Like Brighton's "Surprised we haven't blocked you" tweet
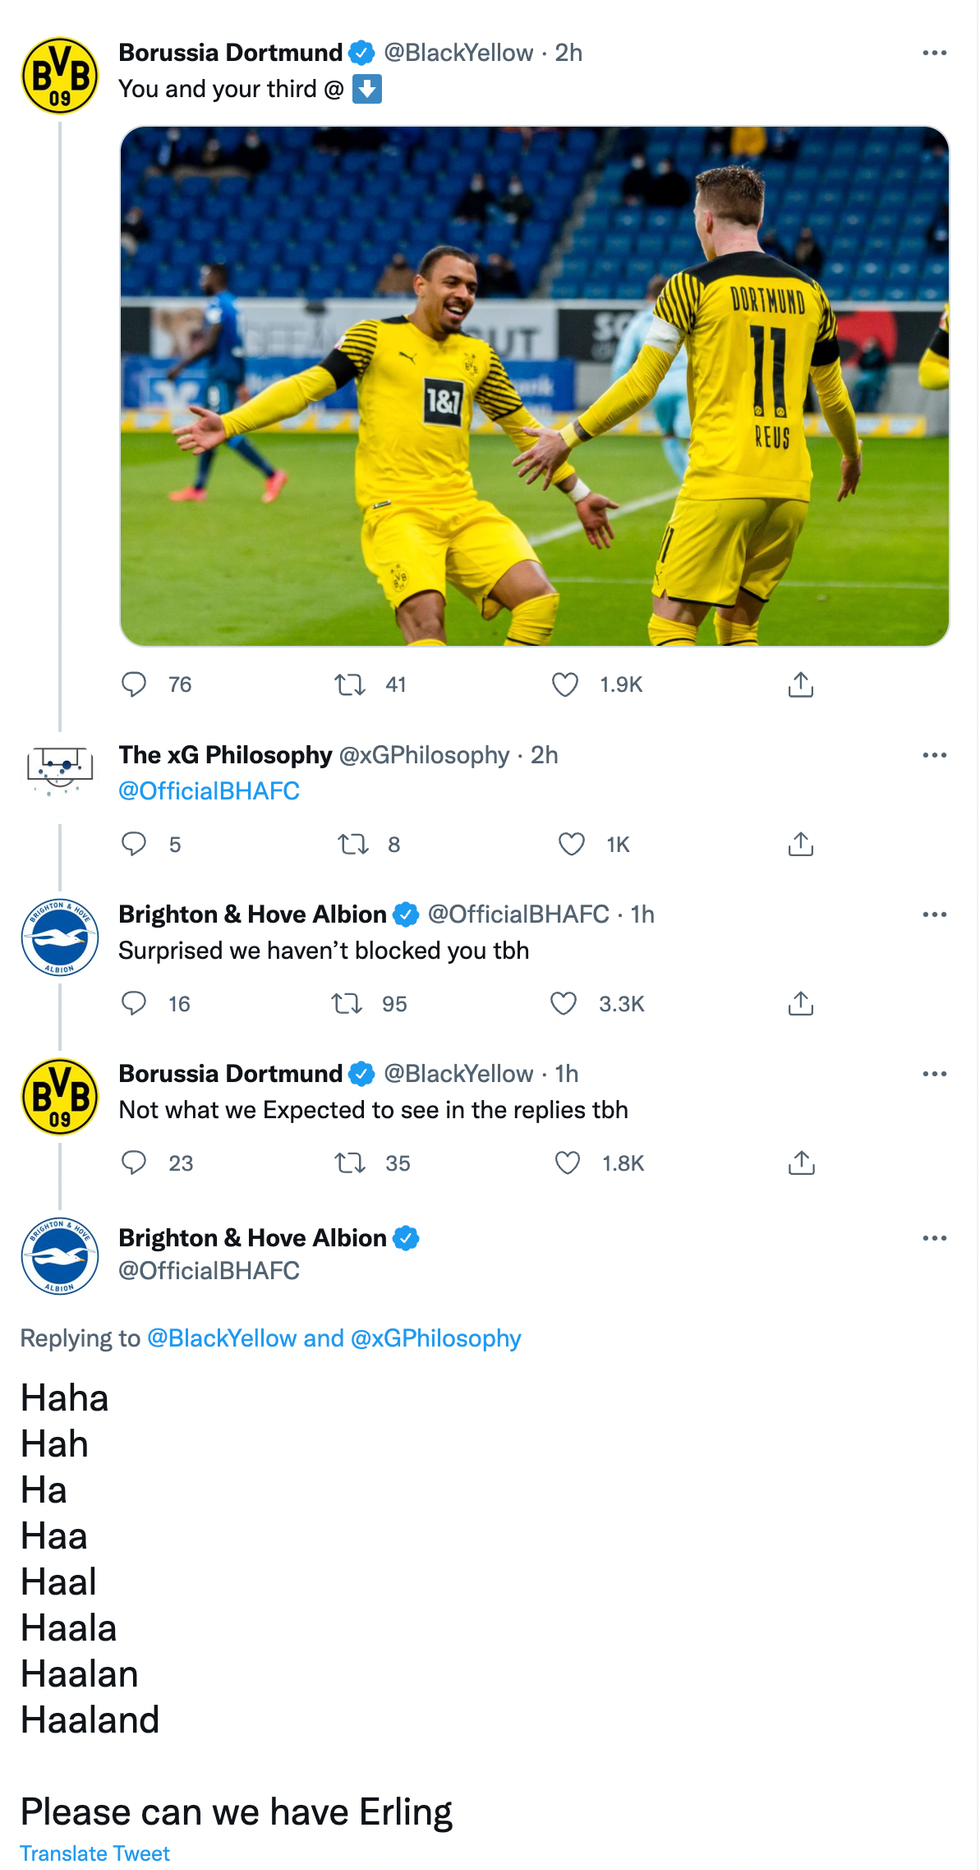 pos(566,1004)
